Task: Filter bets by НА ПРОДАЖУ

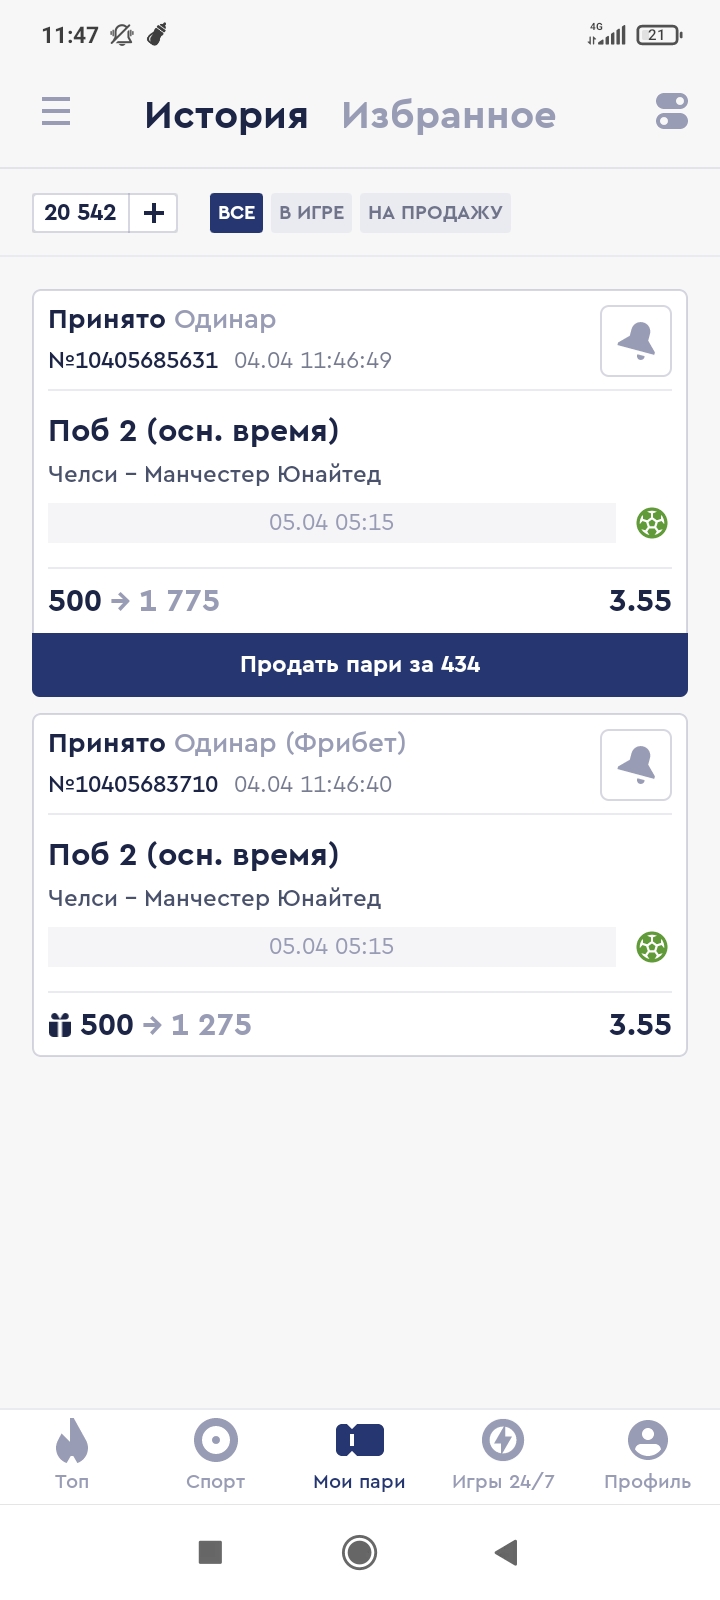Action: (435, 213)
